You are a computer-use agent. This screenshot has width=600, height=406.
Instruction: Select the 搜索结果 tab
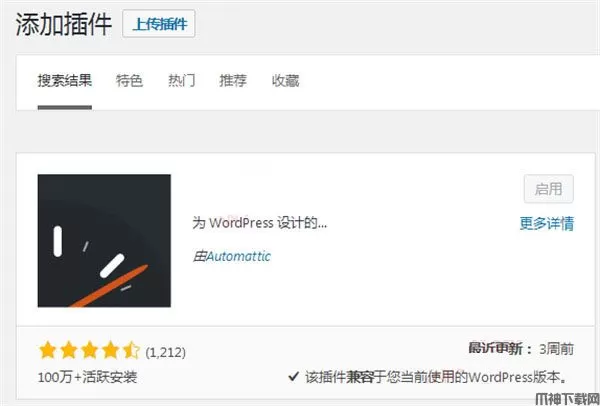(x=65, y=81)
